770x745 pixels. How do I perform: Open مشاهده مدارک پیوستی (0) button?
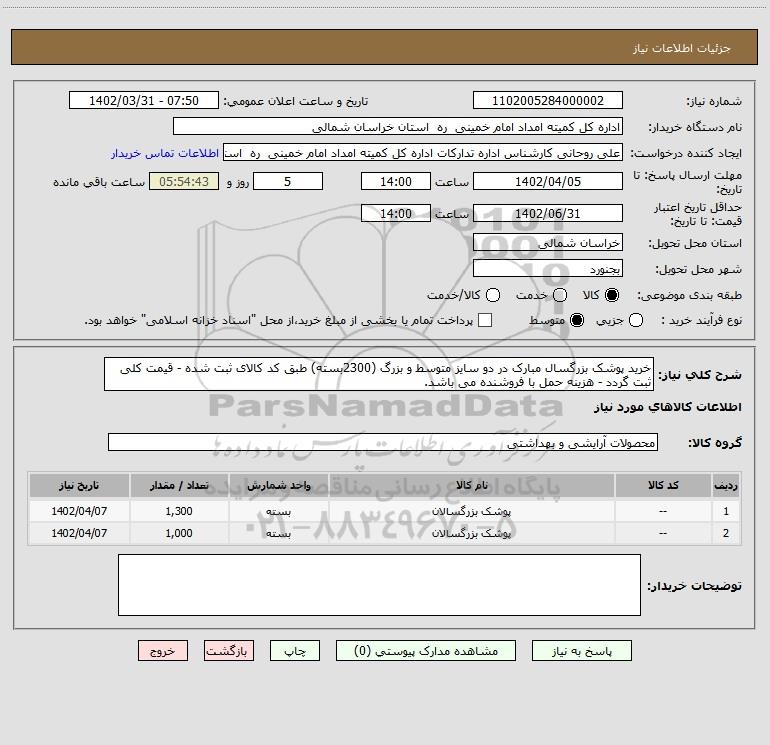[x=426, y=651]
